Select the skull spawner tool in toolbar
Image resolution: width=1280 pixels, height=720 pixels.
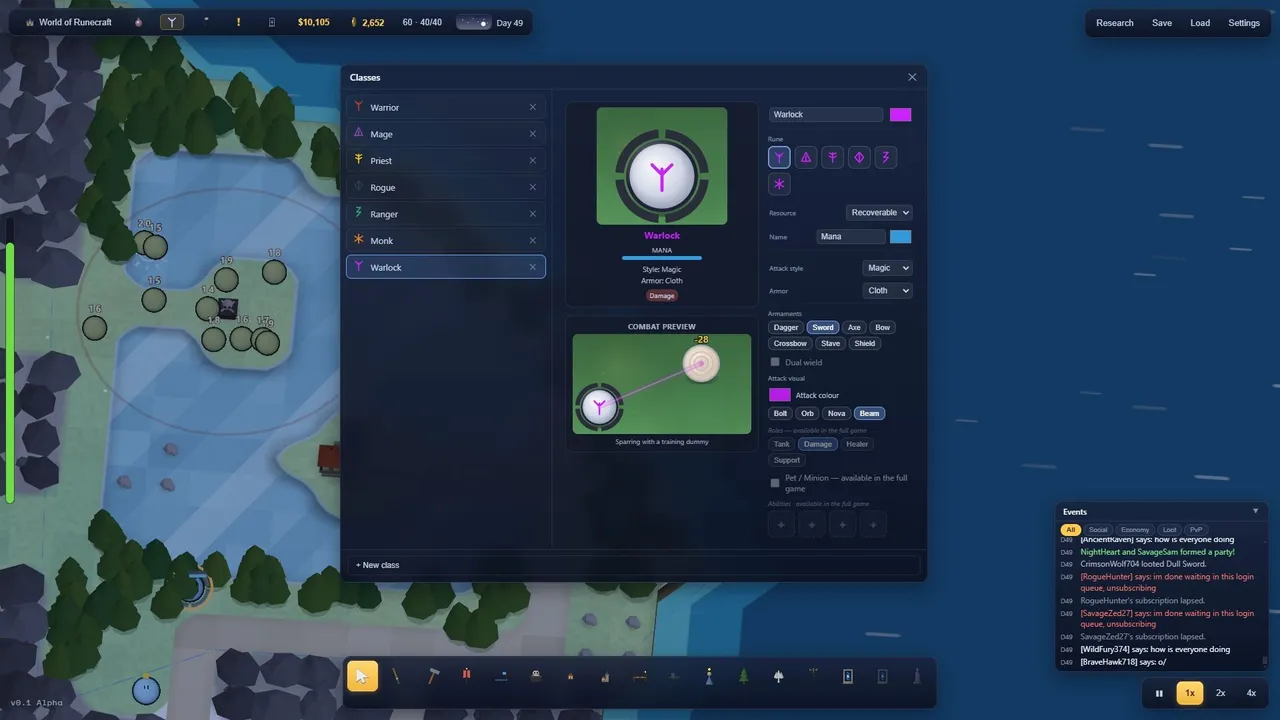tap(536, 676)
